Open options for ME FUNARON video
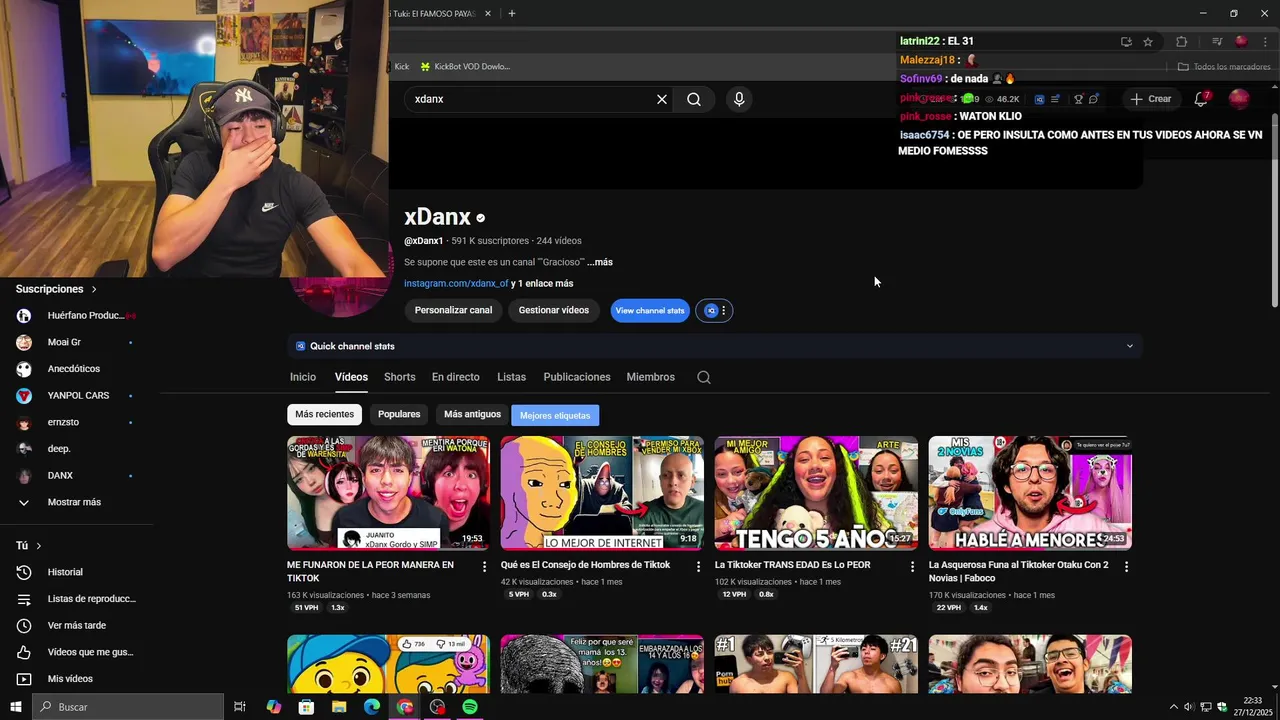Viewport: 1280px width, 720px height. (485, 566)
